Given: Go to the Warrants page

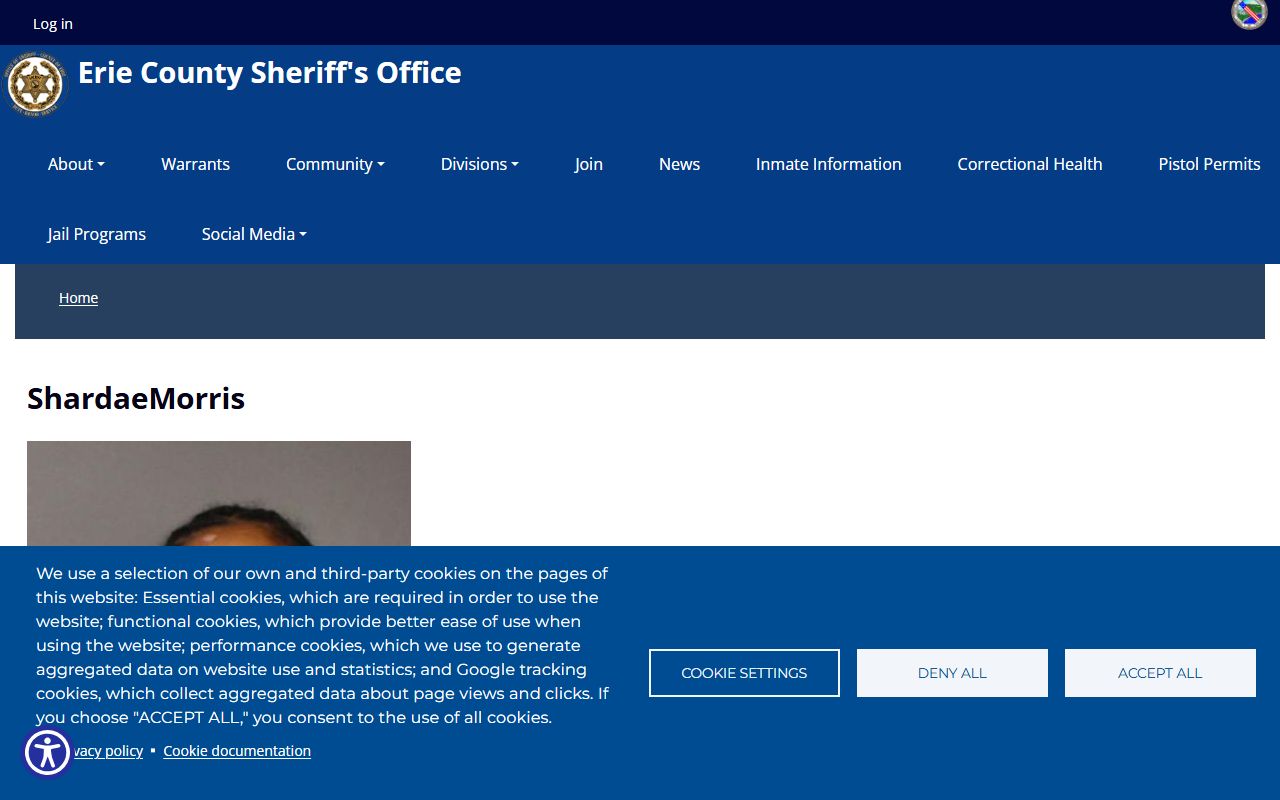Looking at the screenshot, I should click(195, 164).
